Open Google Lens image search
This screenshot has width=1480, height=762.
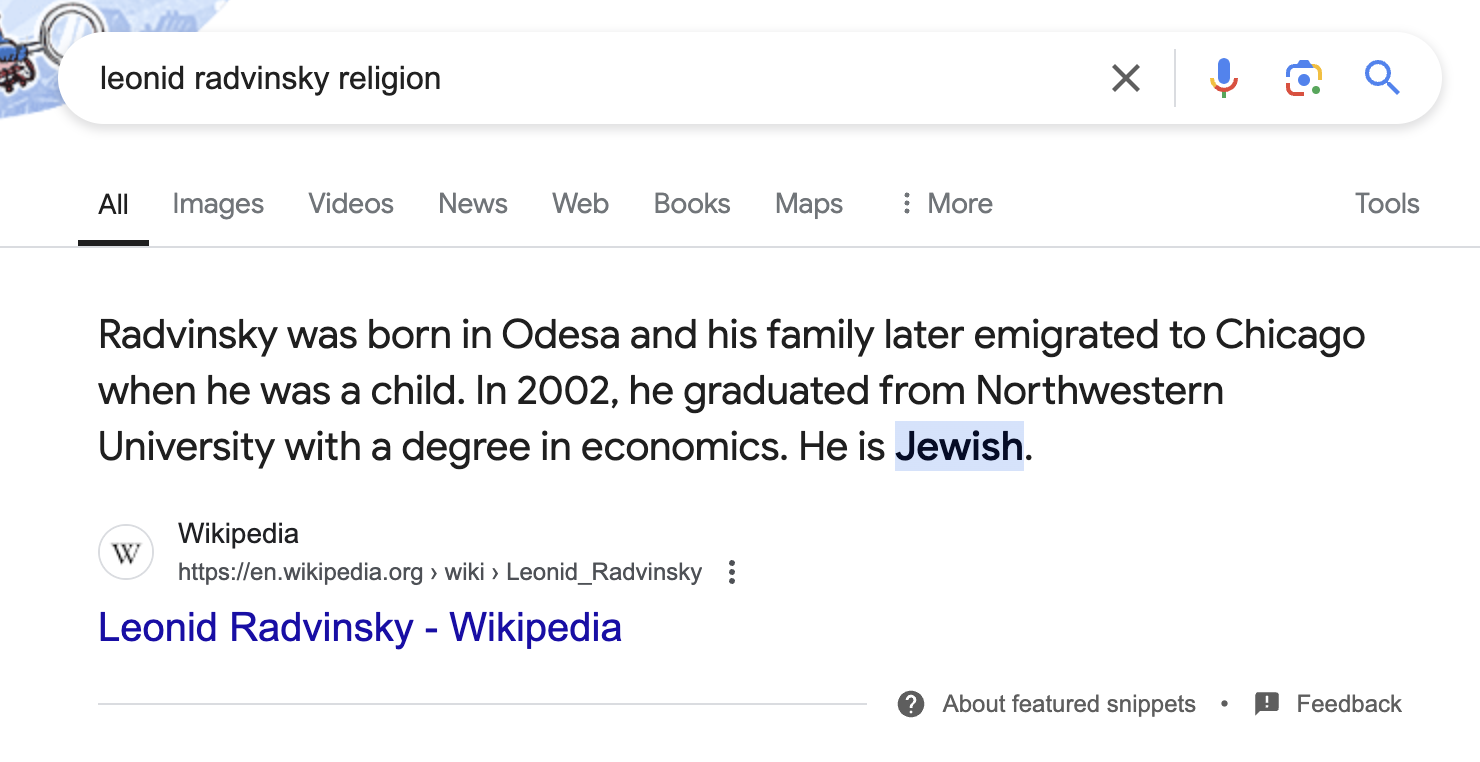(1303, 78)
